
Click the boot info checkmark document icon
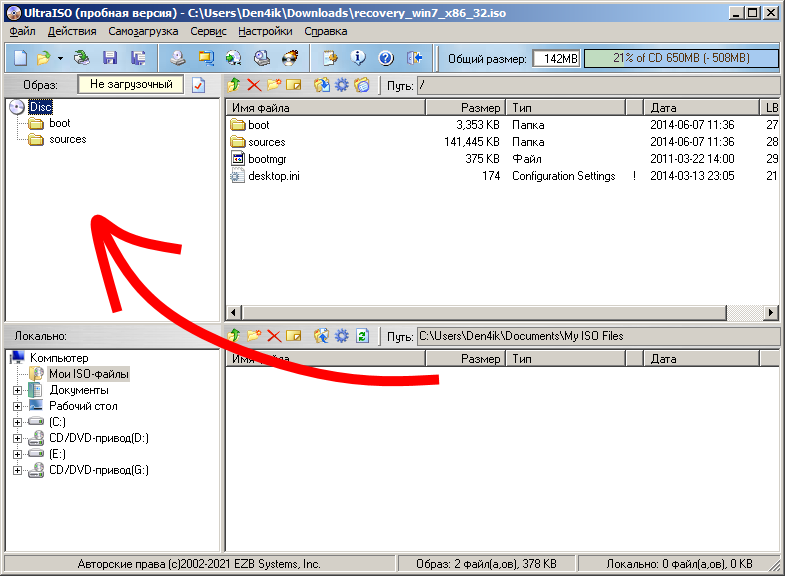pyautogui.click(x=199, y=85)
